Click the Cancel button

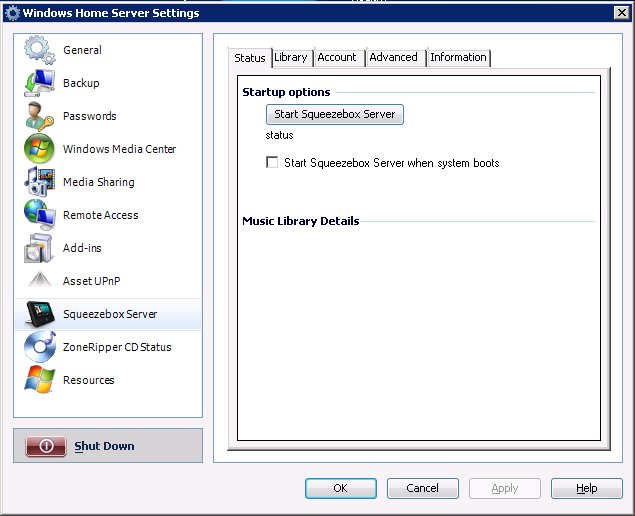[x=422, y=488]
